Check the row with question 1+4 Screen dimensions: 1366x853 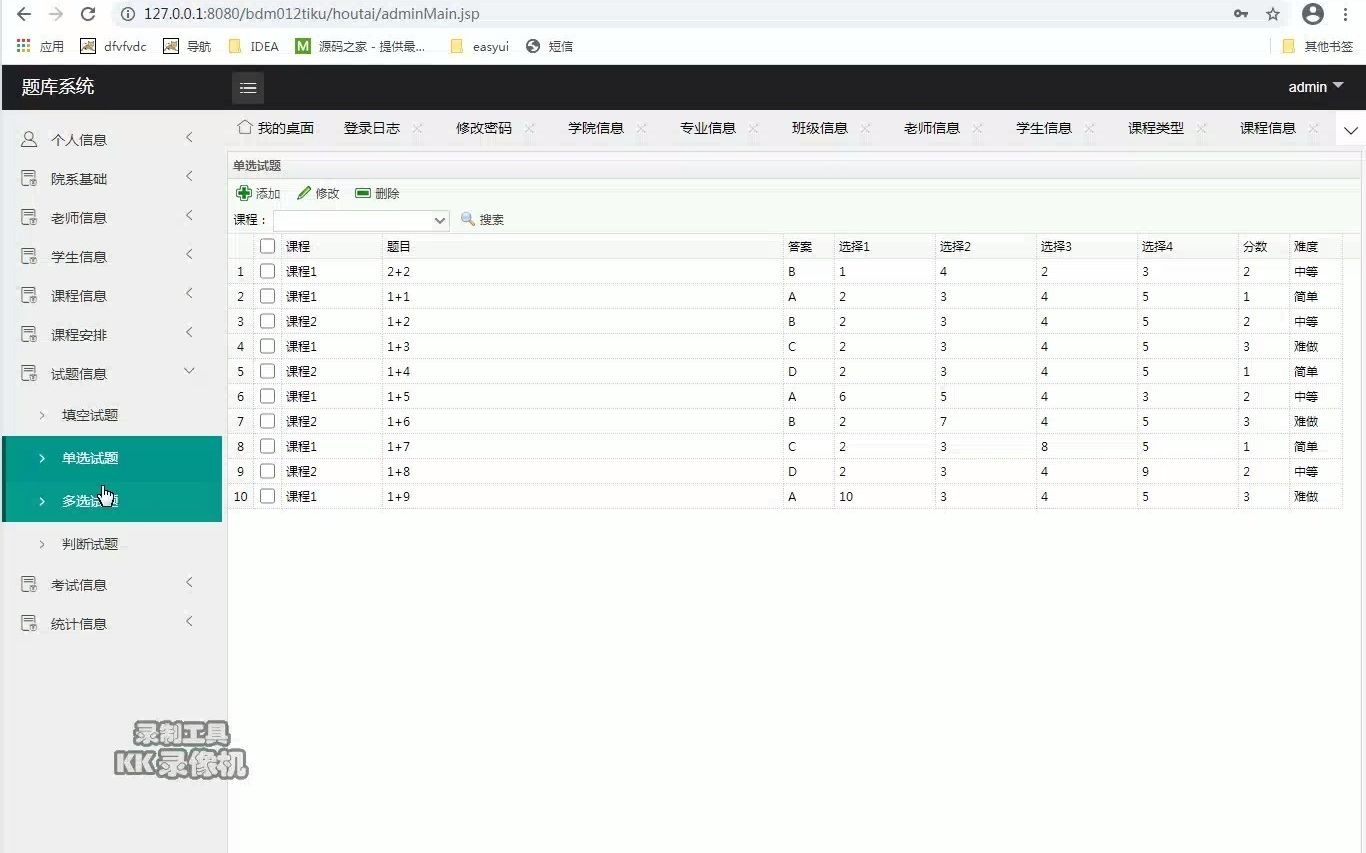(267, 371)
